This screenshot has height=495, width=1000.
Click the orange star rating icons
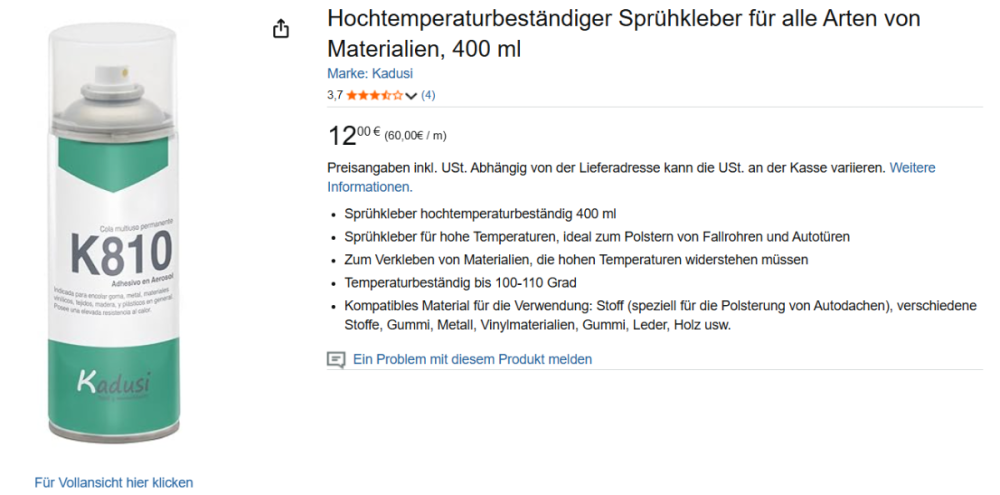[x=375, y=96]
